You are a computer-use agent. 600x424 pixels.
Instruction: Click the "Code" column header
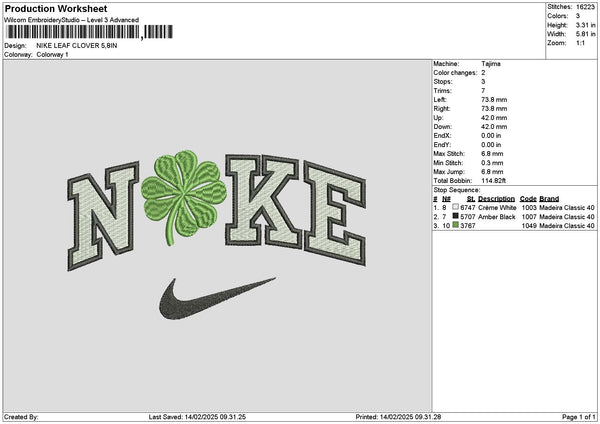pyautogui.click(x=528, y=199)
